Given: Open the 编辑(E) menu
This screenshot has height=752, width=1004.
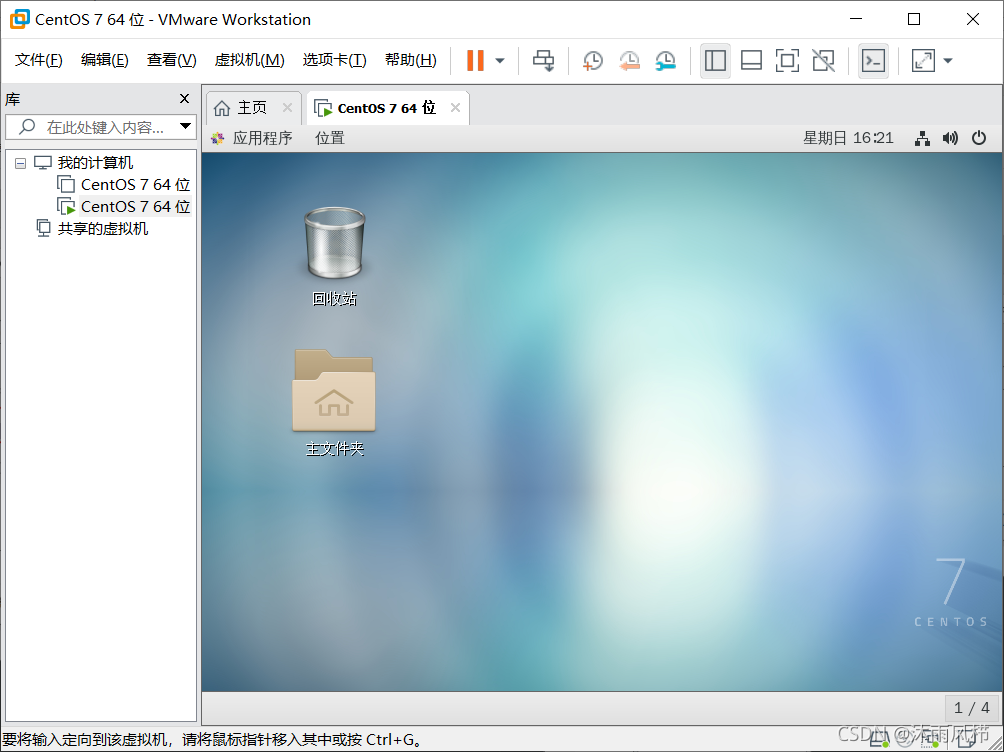Looking at the screenshot, I should click(x=104, y=60).
